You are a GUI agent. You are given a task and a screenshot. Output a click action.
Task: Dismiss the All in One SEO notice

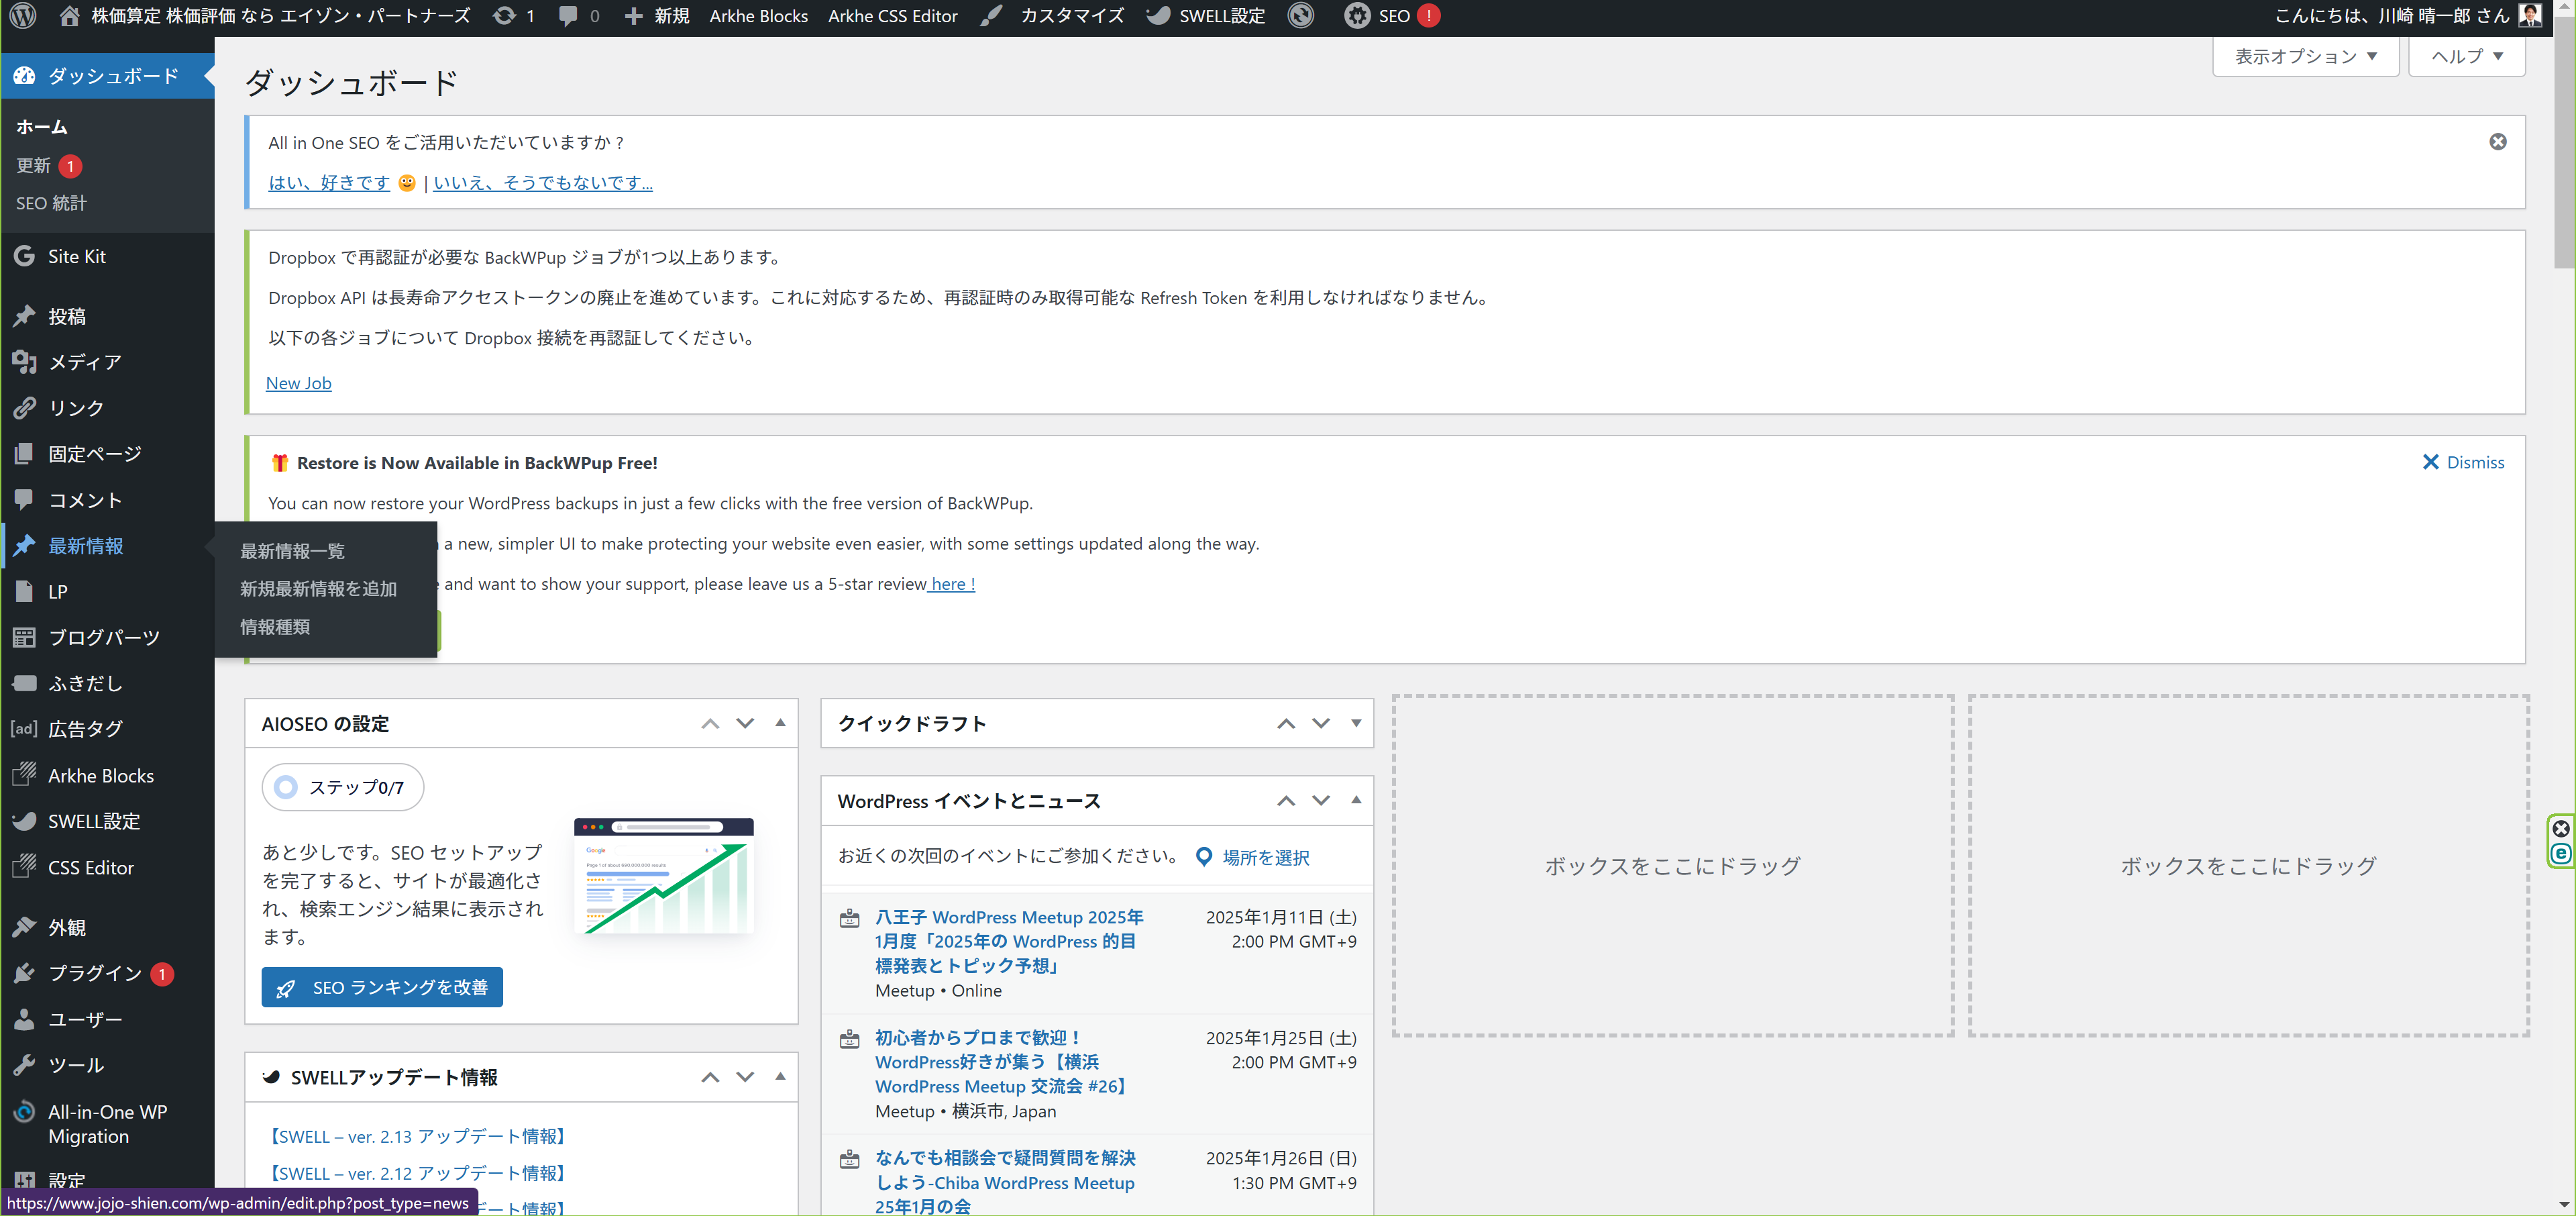(2497, 142)
